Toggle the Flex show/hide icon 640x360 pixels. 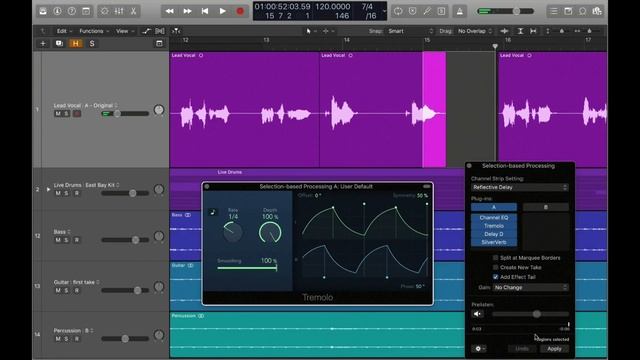click(160, 31)
